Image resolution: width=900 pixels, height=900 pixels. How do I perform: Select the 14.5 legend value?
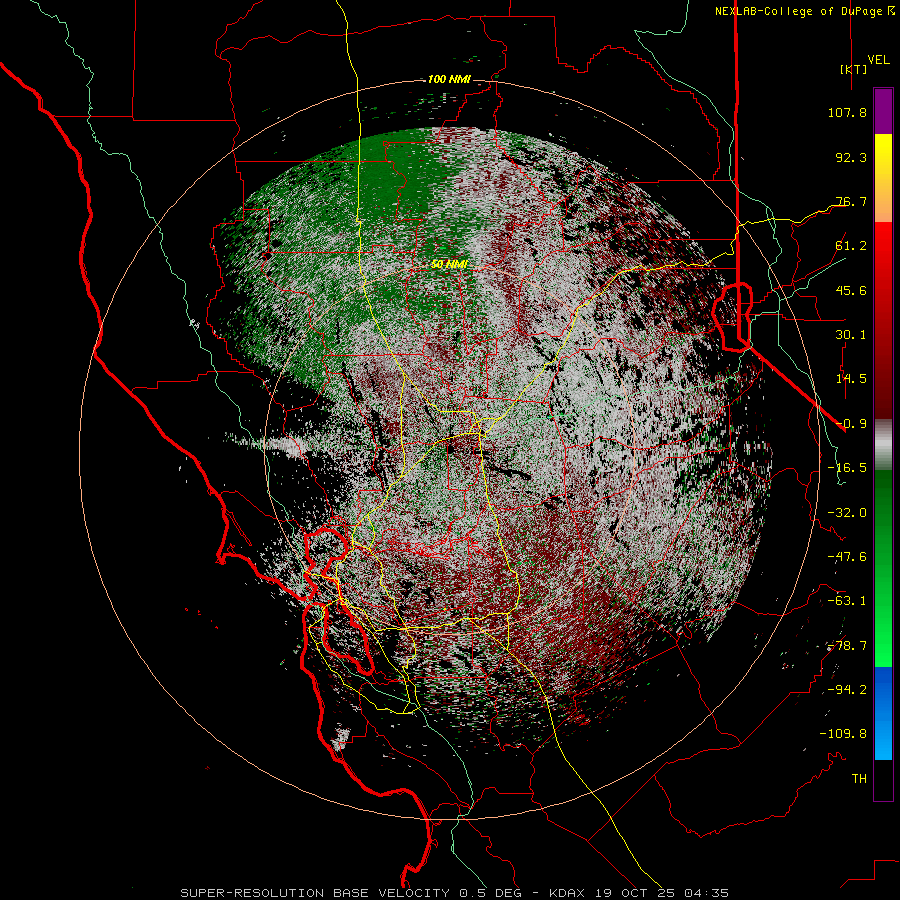click(851, 379)
